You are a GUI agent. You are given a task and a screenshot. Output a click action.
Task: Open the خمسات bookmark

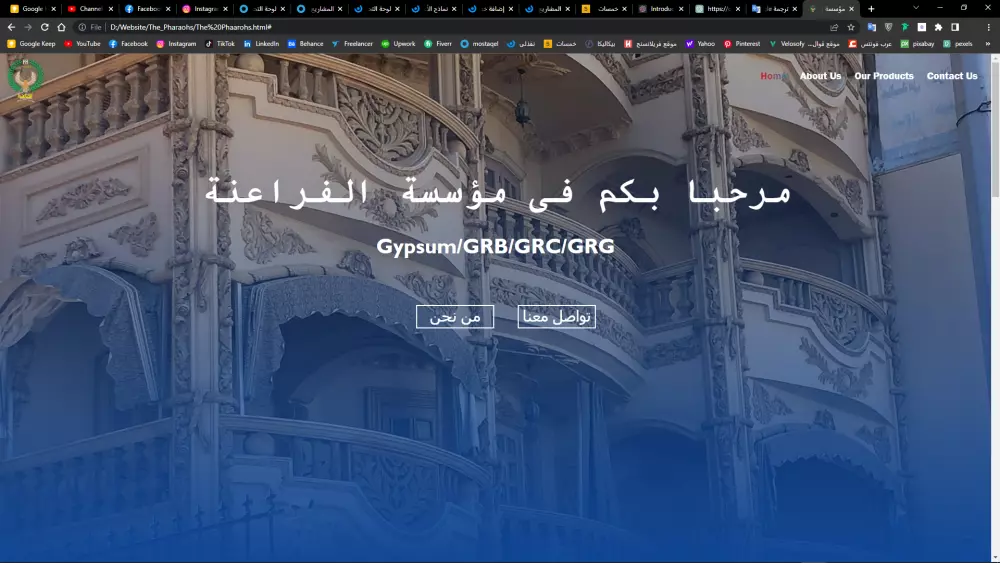pyautogui.click(x=560, y=44)
